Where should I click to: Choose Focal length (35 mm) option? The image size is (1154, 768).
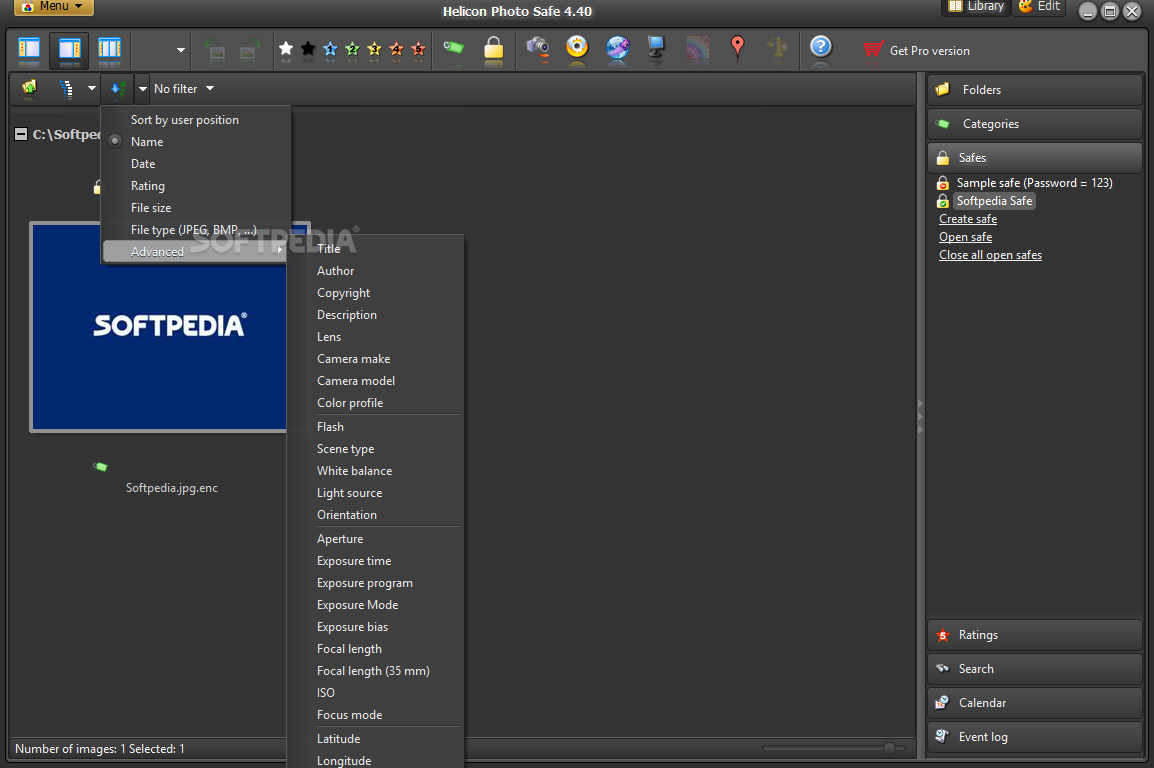click(x=373, y=671)
